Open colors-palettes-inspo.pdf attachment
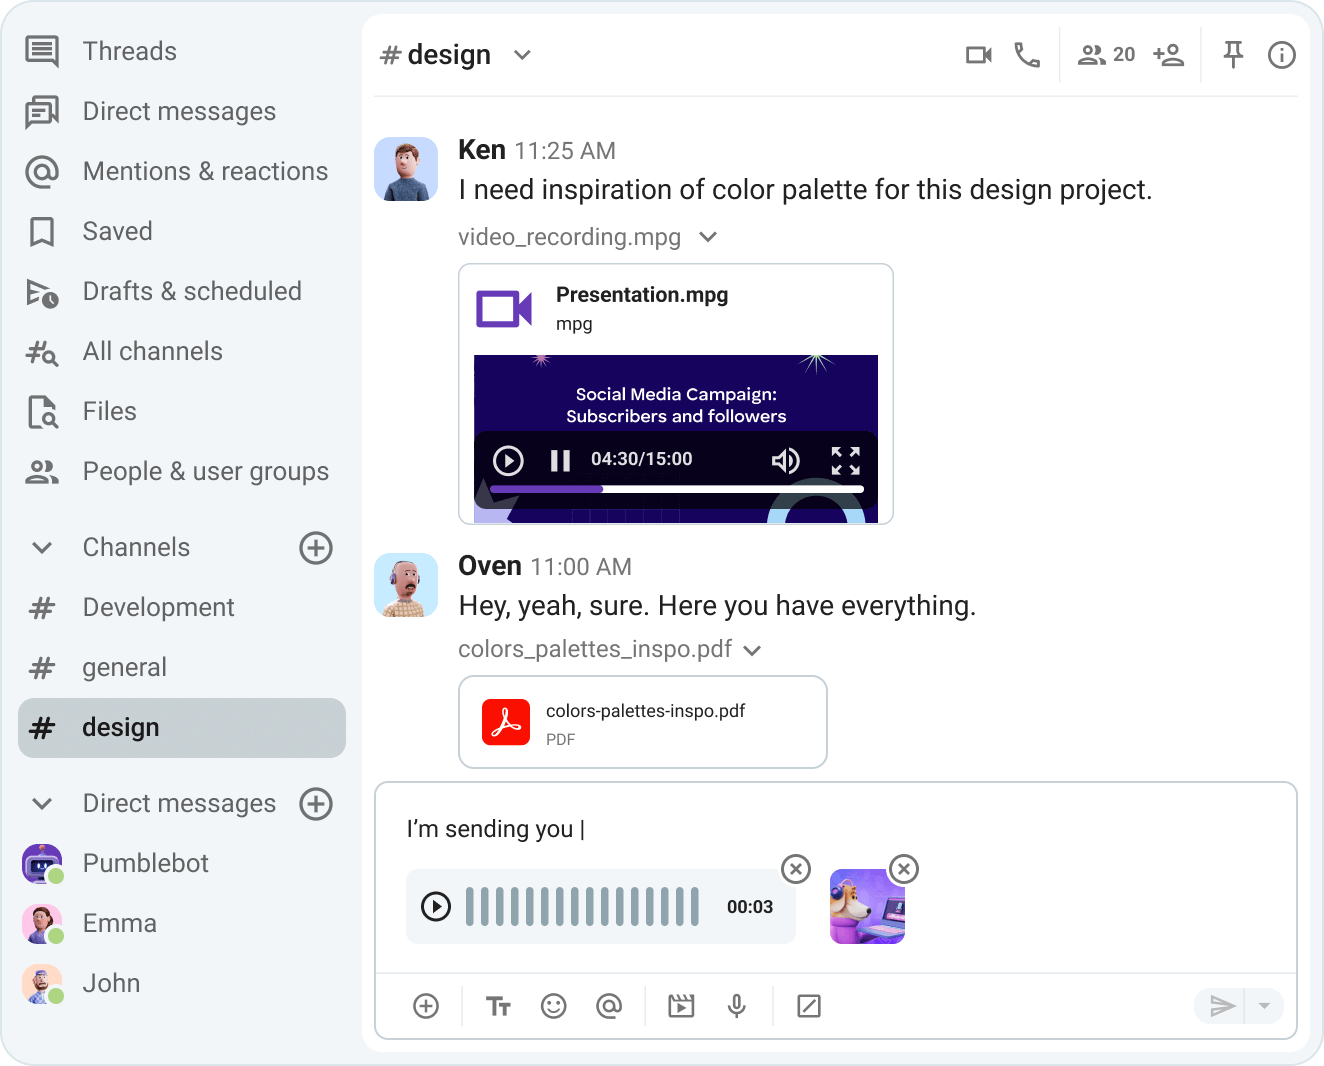 coord(643,722)
